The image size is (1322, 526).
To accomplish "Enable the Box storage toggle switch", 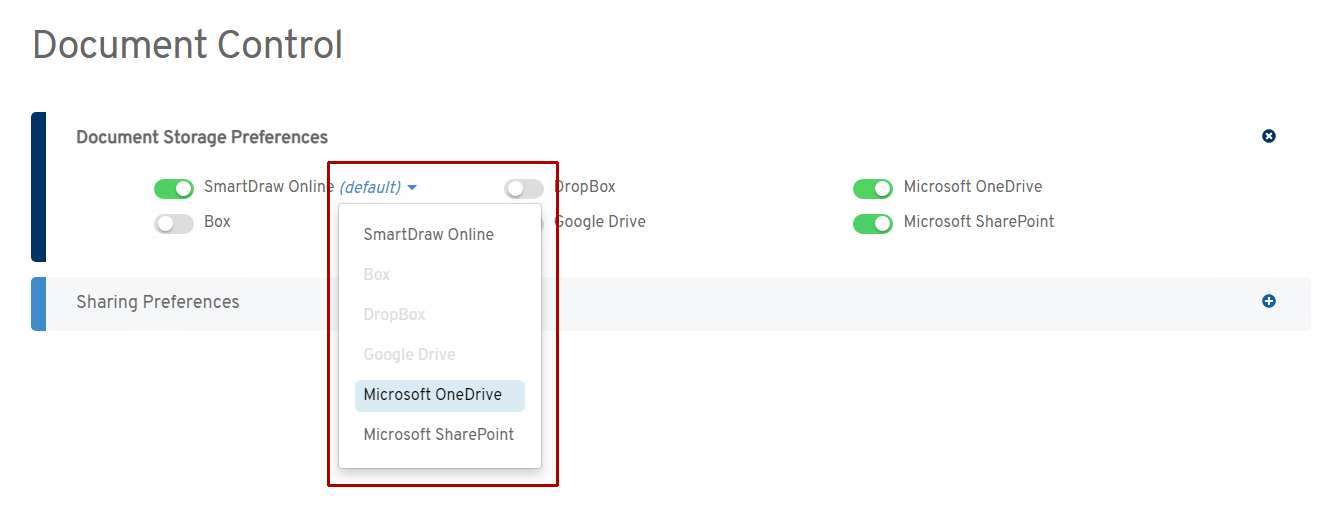I will pyautogui.click(x=174, y=223).
